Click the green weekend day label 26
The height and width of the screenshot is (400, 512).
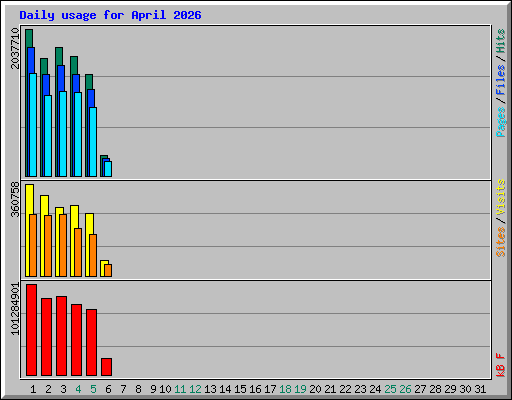[x=405, y=389]
